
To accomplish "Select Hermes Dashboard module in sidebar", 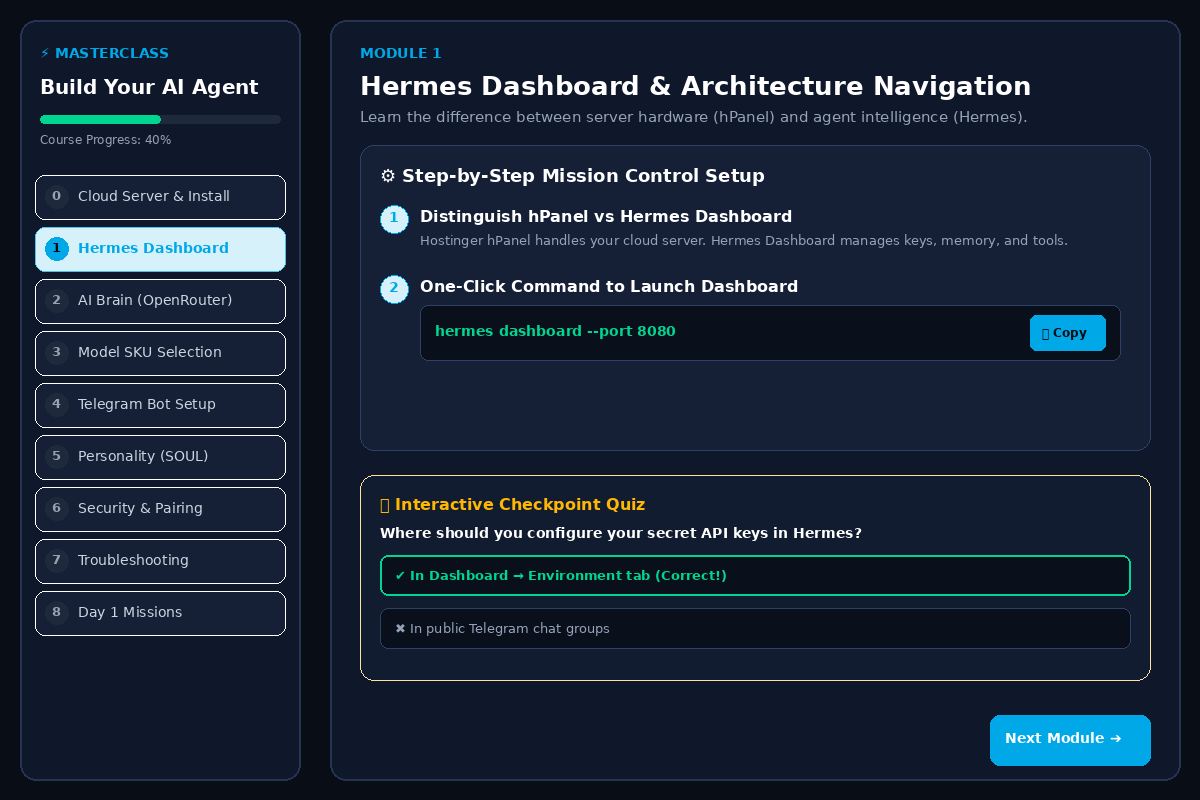I will click(160, 249).
